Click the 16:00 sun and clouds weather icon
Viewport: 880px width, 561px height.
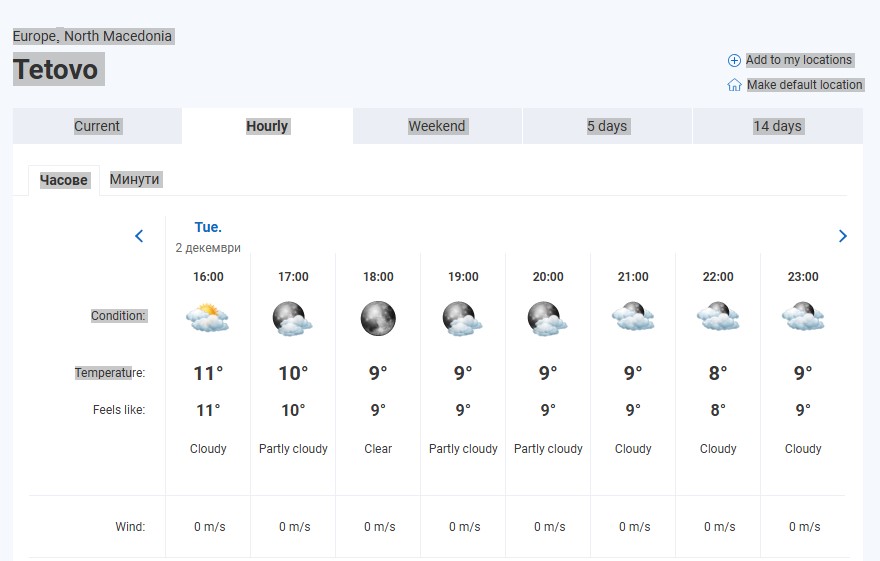pos(208,318)
